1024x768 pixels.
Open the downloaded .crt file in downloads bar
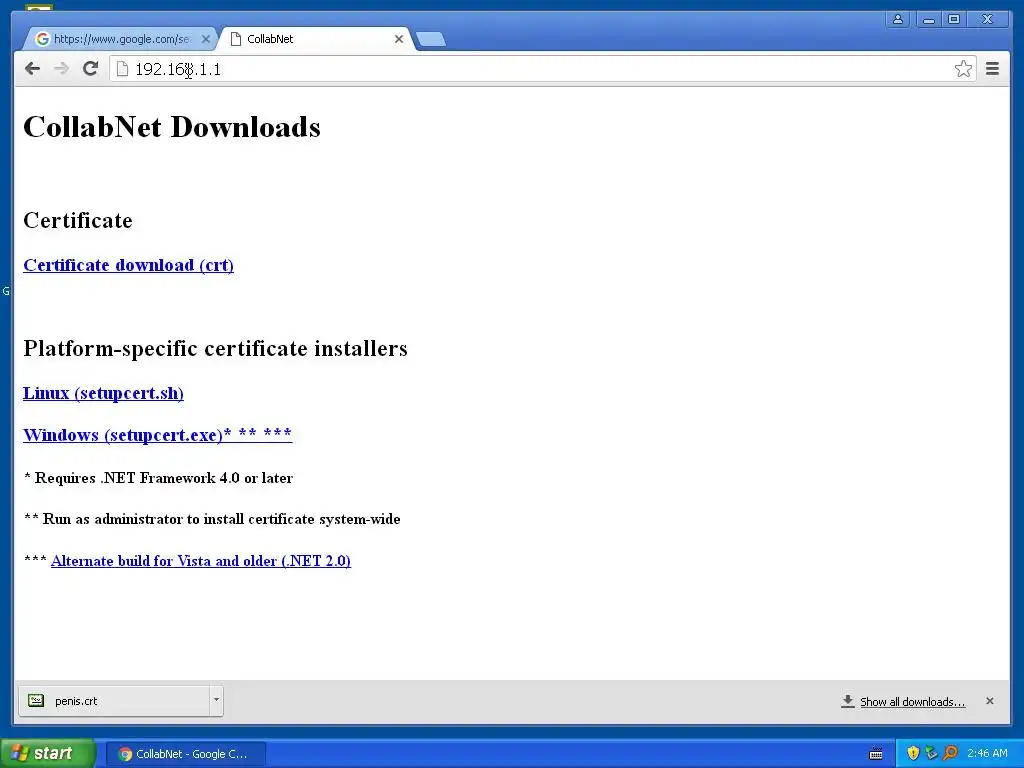(114, 701)
